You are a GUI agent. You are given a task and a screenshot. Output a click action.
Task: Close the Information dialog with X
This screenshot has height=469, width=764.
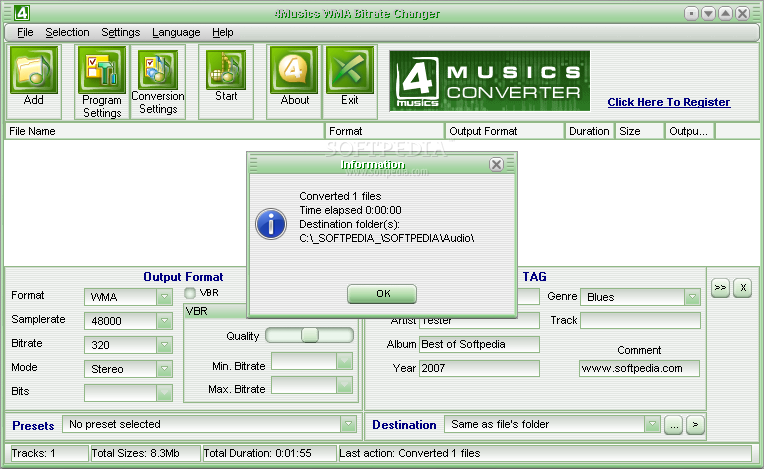(x=496, y=165)
